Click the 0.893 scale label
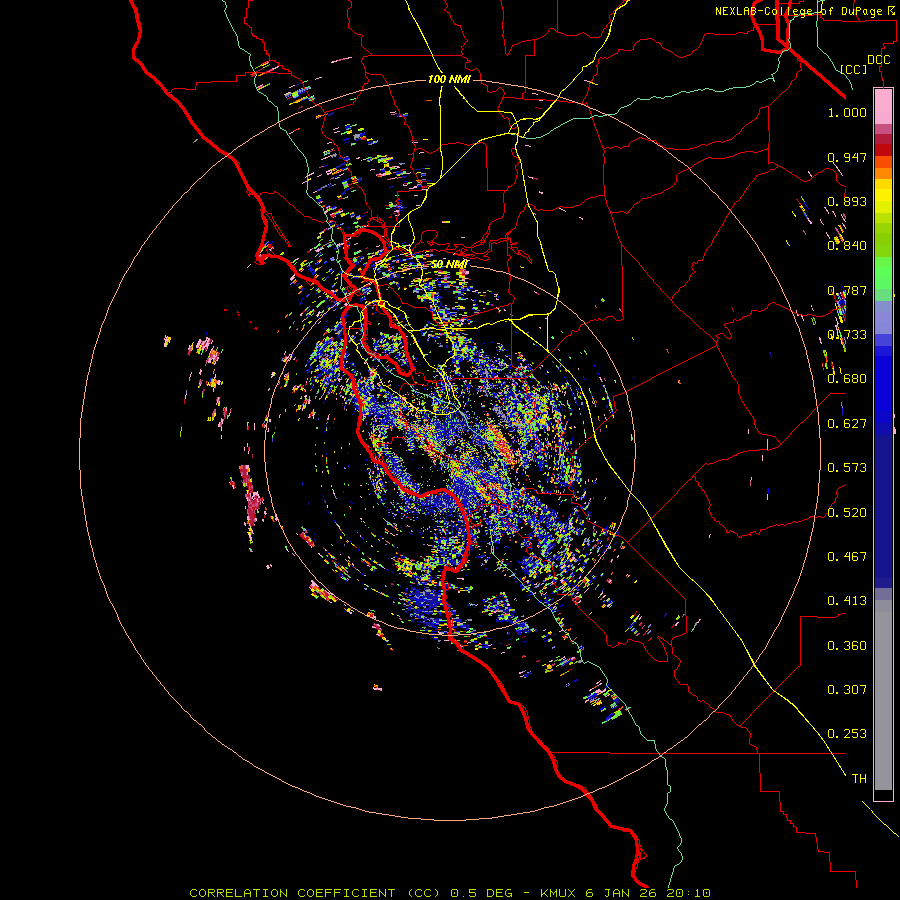 [x=847, y=201]
